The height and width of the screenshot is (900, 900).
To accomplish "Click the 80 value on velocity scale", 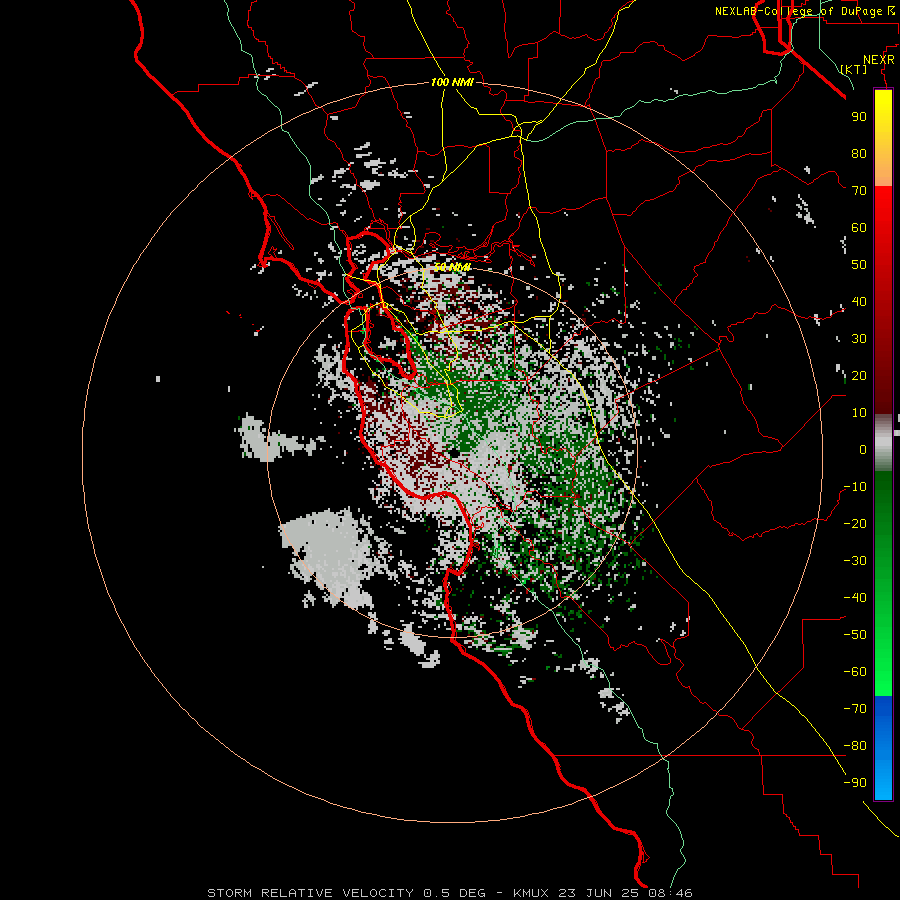I will (x=859, y=153).
